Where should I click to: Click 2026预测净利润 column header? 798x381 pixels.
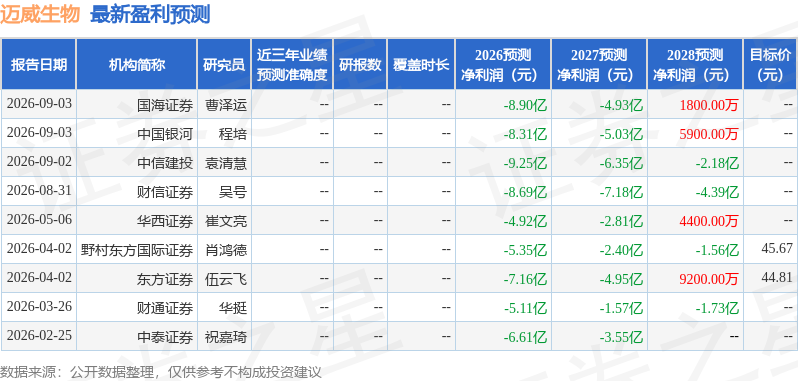(x=503, y=65)
